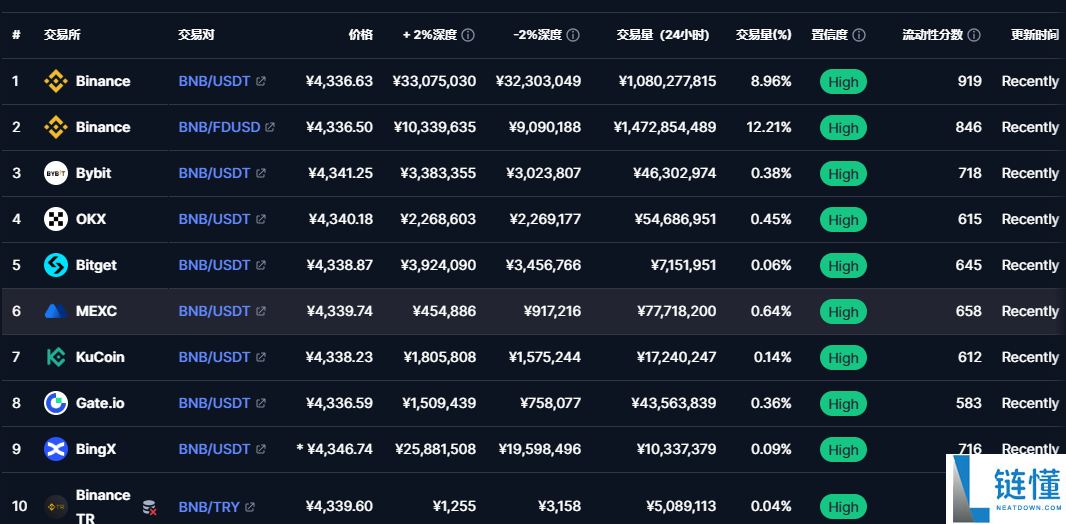This screenshot has width=1066, height=524.
Task: Open the OKX BNB/USDT pair link
Action: [x=214, y=220]
